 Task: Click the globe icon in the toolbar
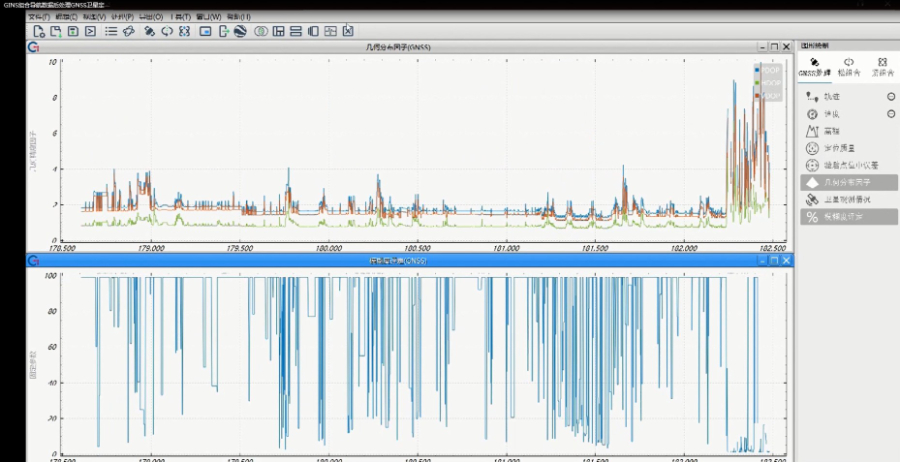pyautogui.click(x=240, y=31)
